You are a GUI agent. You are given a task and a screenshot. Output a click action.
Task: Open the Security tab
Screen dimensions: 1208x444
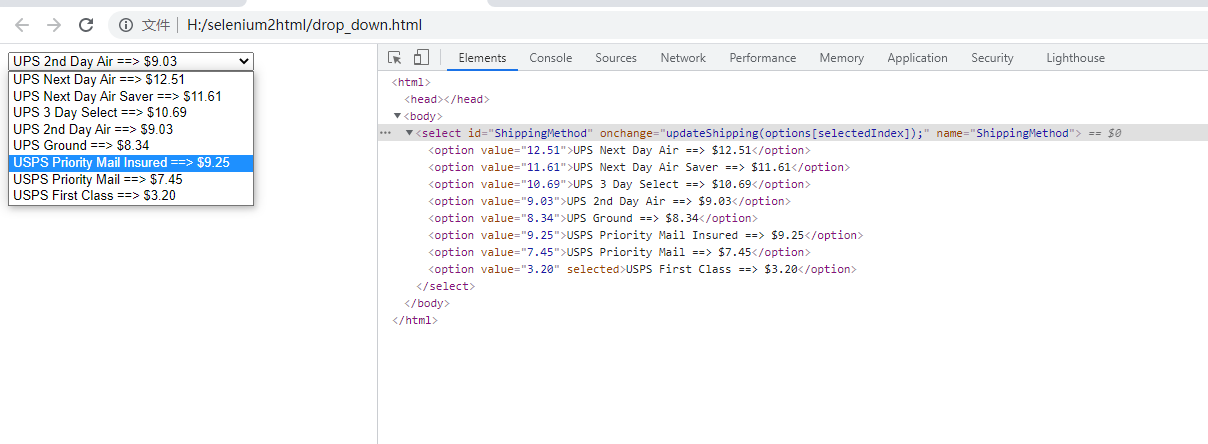(x=992, y=58)
